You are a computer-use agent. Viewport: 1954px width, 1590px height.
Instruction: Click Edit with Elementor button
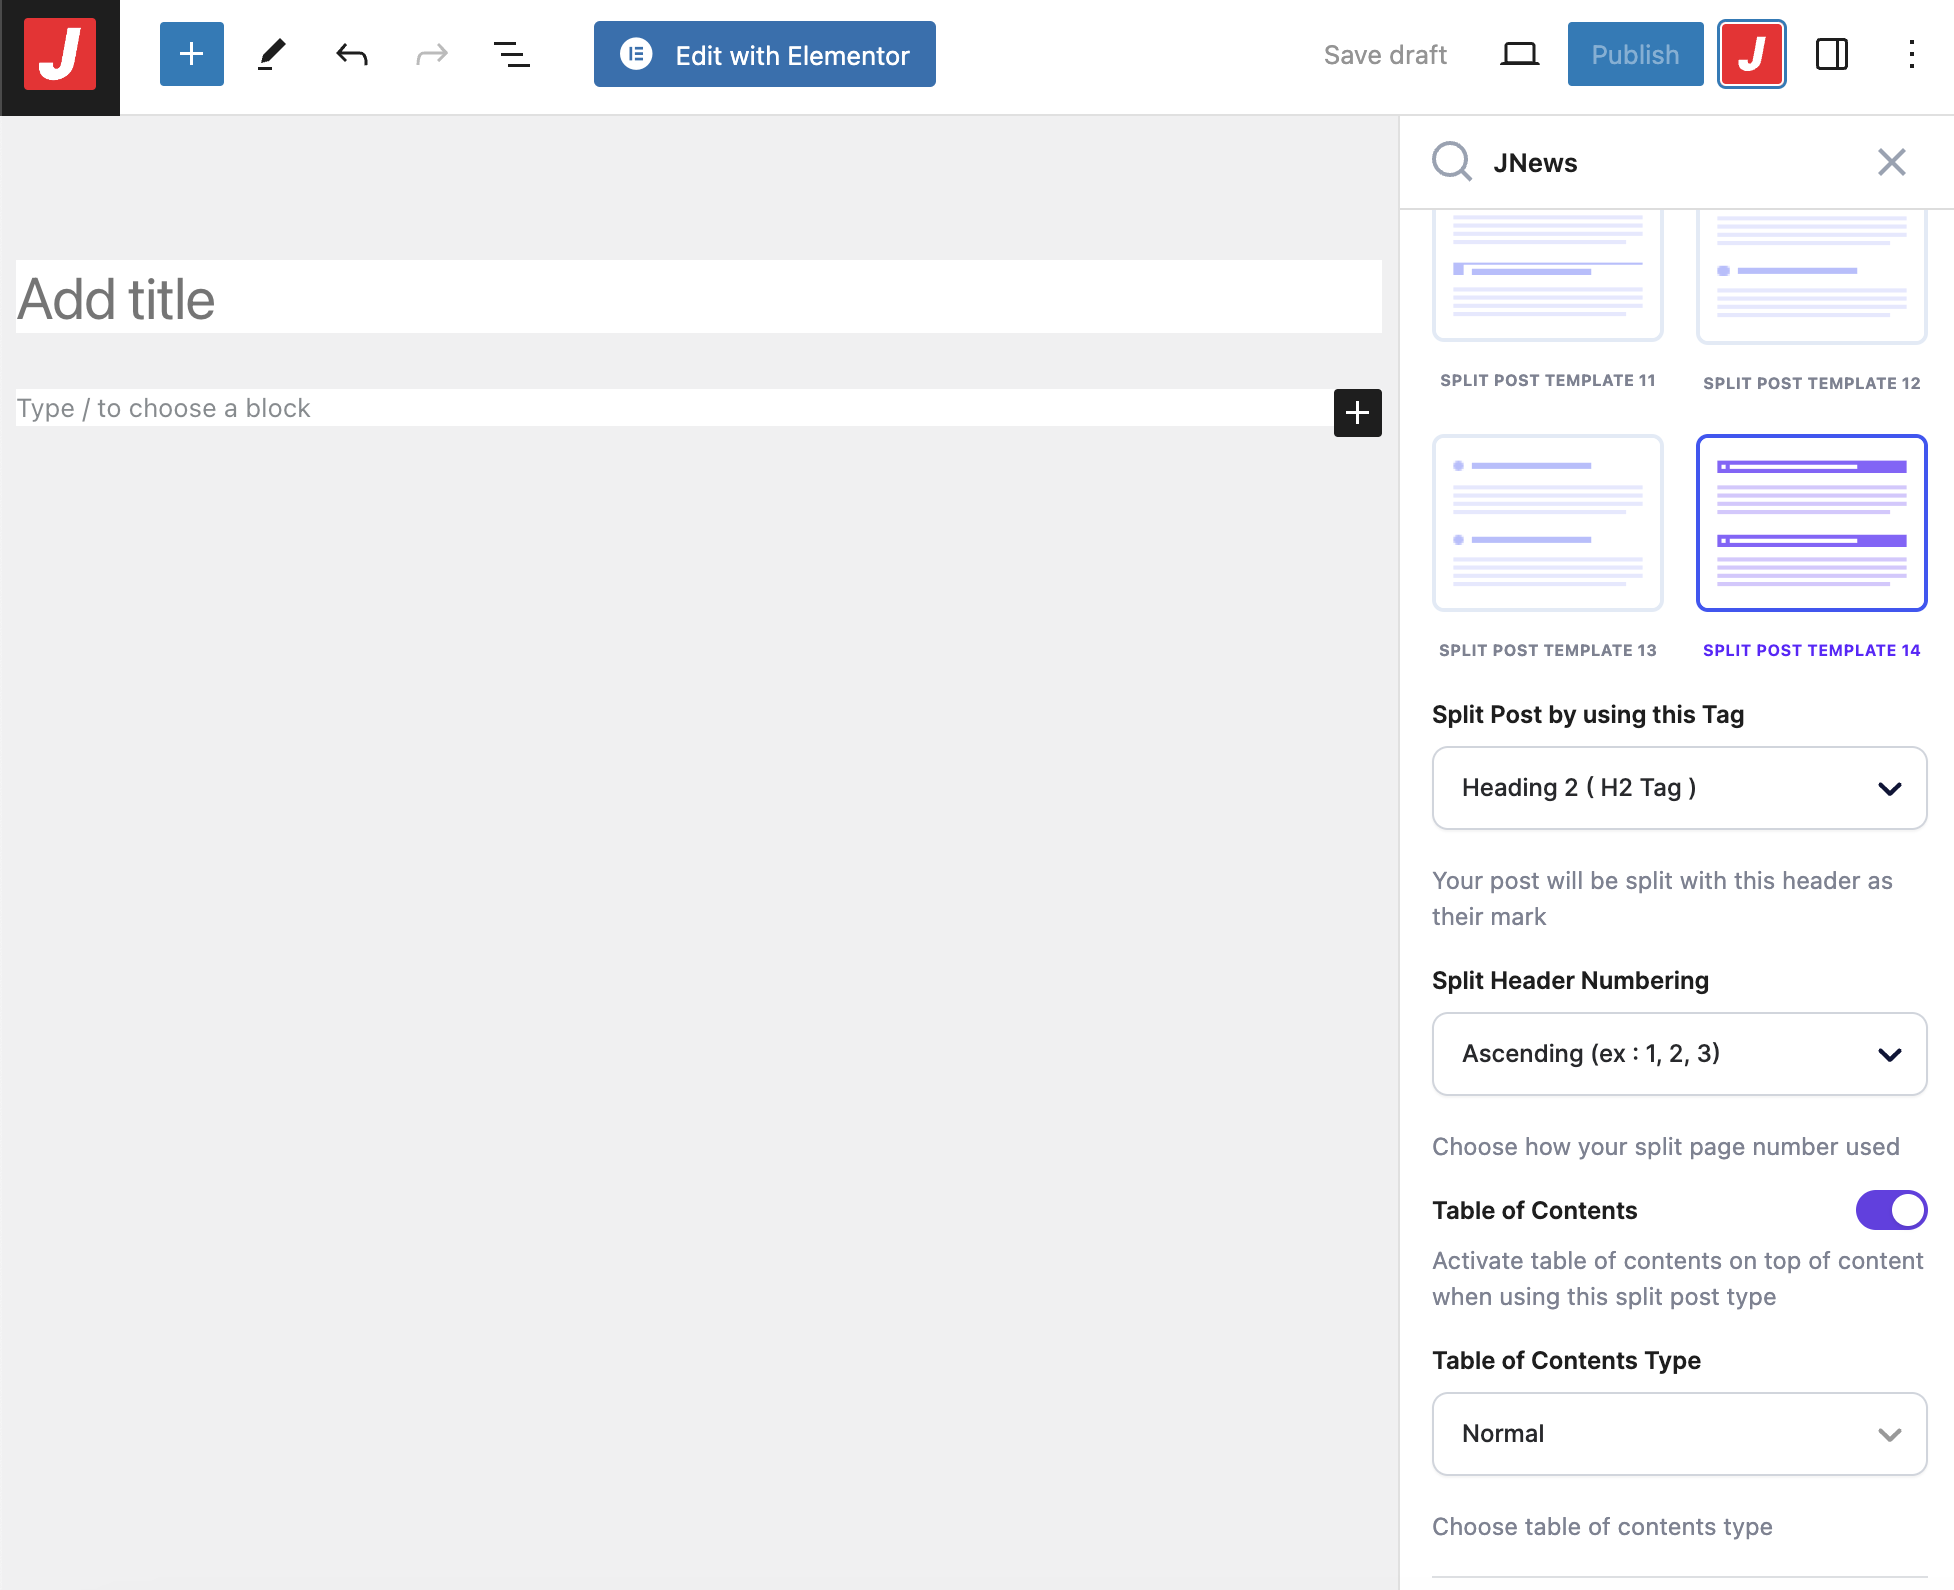(764, 54)
